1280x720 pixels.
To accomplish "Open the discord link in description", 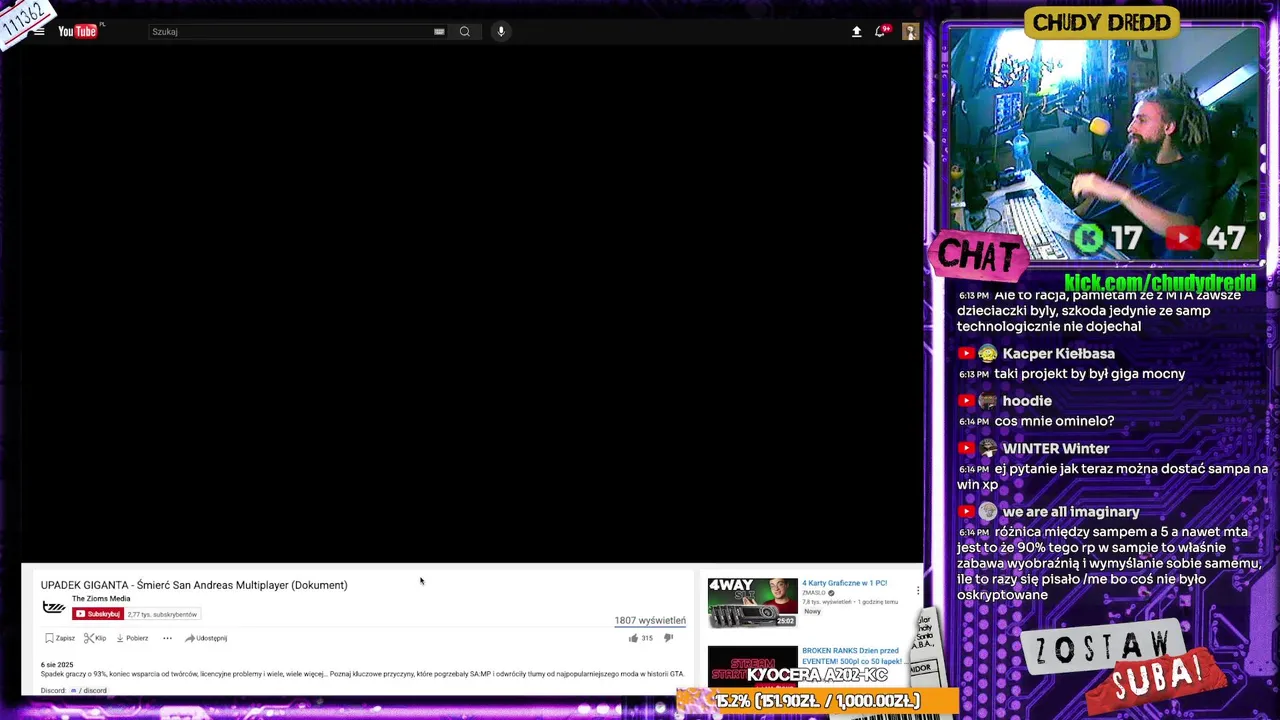I will pos(88,691).
